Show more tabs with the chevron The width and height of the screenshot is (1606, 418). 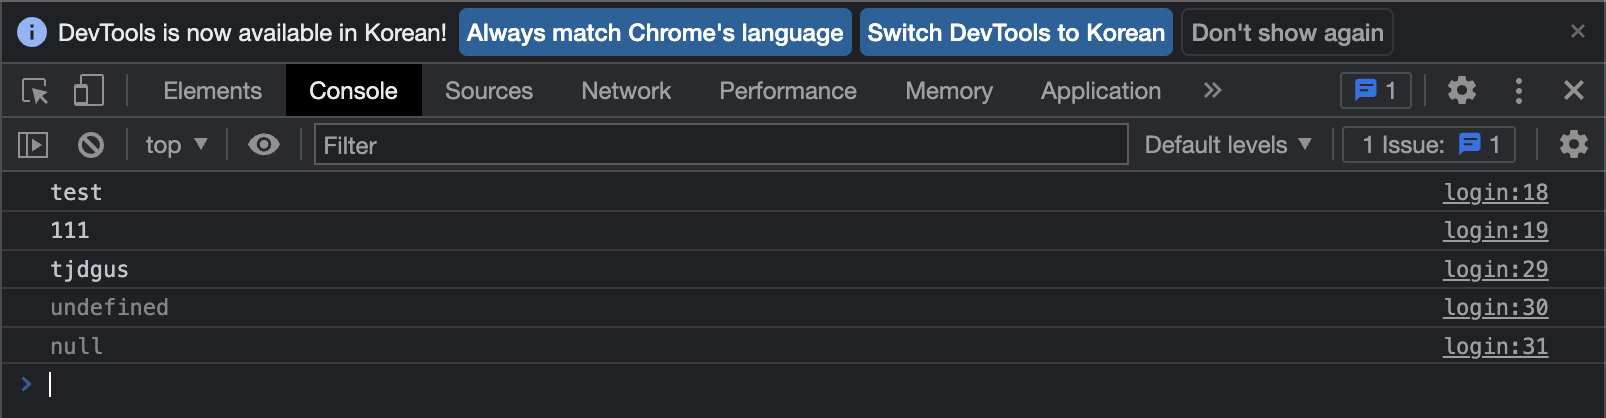pyautogui.click(x=1213, y=91)
